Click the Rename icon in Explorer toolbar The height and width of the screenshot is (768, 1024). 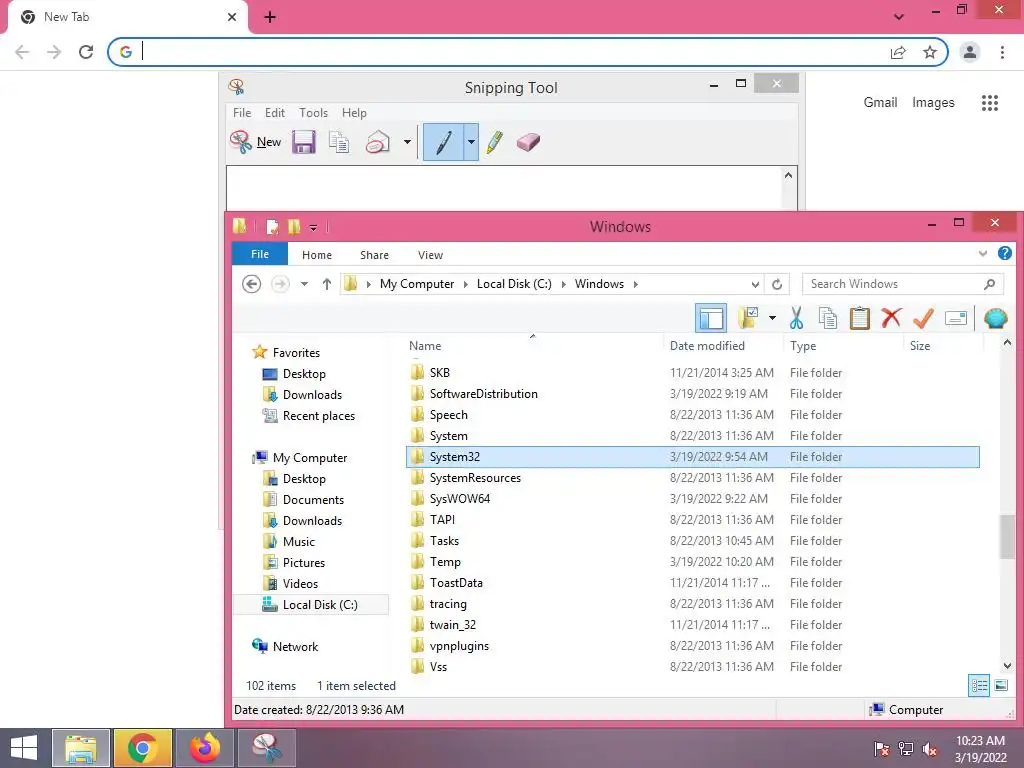tap(955, 318)
